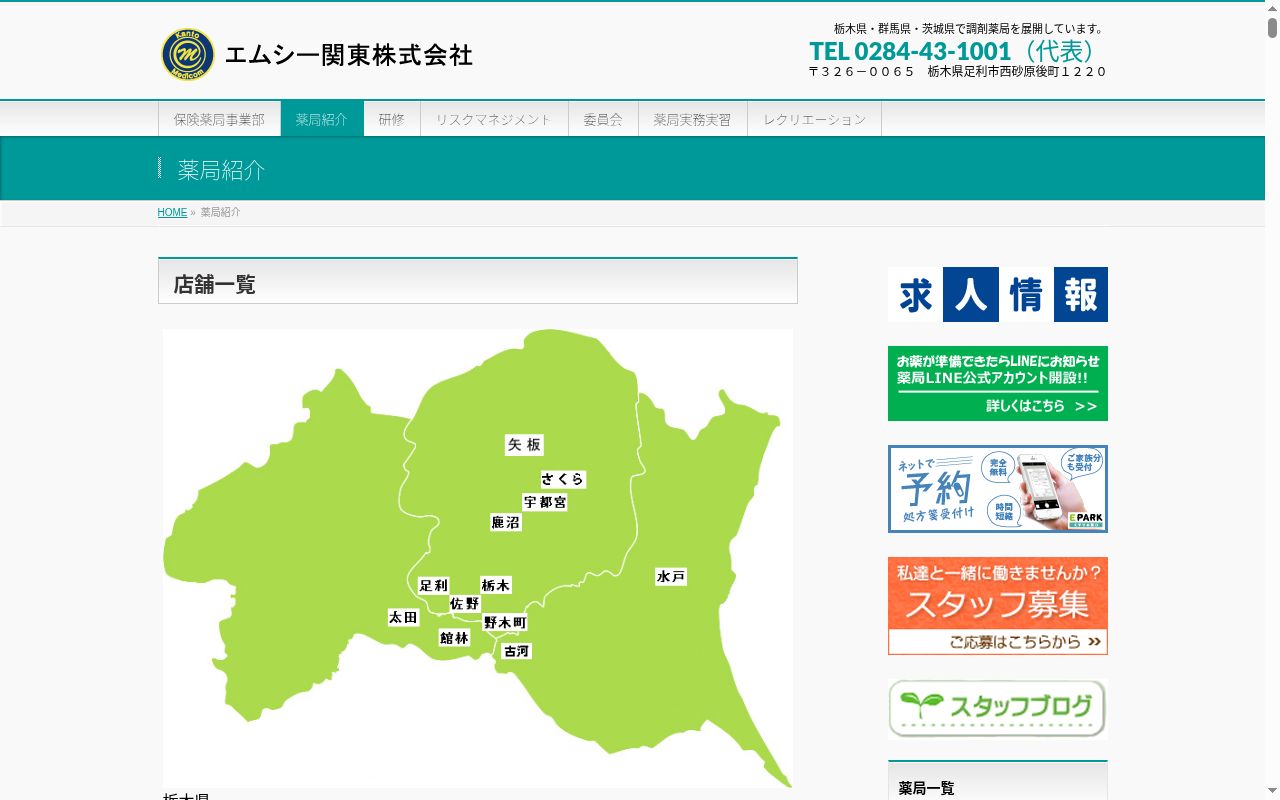Select 矢板 on the map
This screenshot has height=800, width=1280.
pyautogui.click(x=524, y=445)
